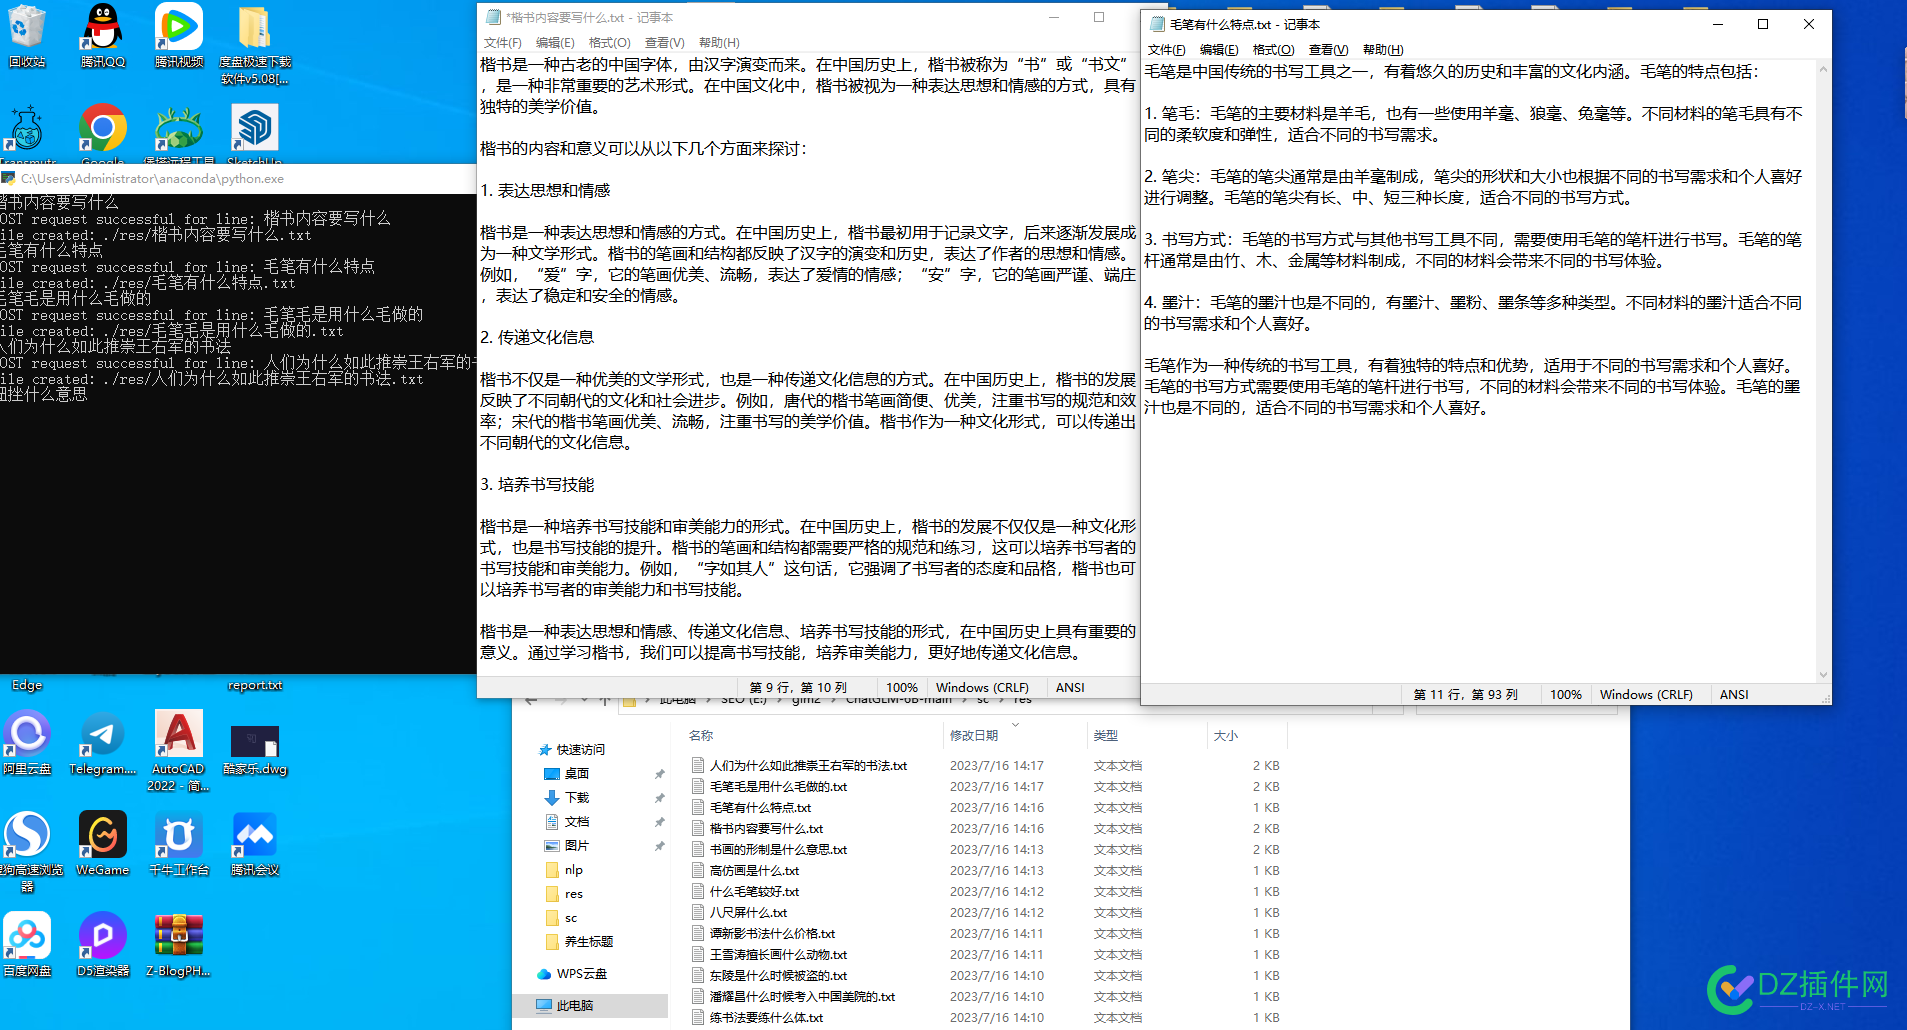Open the 养生标题 folder in sidebar
Image resolution: width=1907 pixels, height=1030 pixels.
click(580, 941)
